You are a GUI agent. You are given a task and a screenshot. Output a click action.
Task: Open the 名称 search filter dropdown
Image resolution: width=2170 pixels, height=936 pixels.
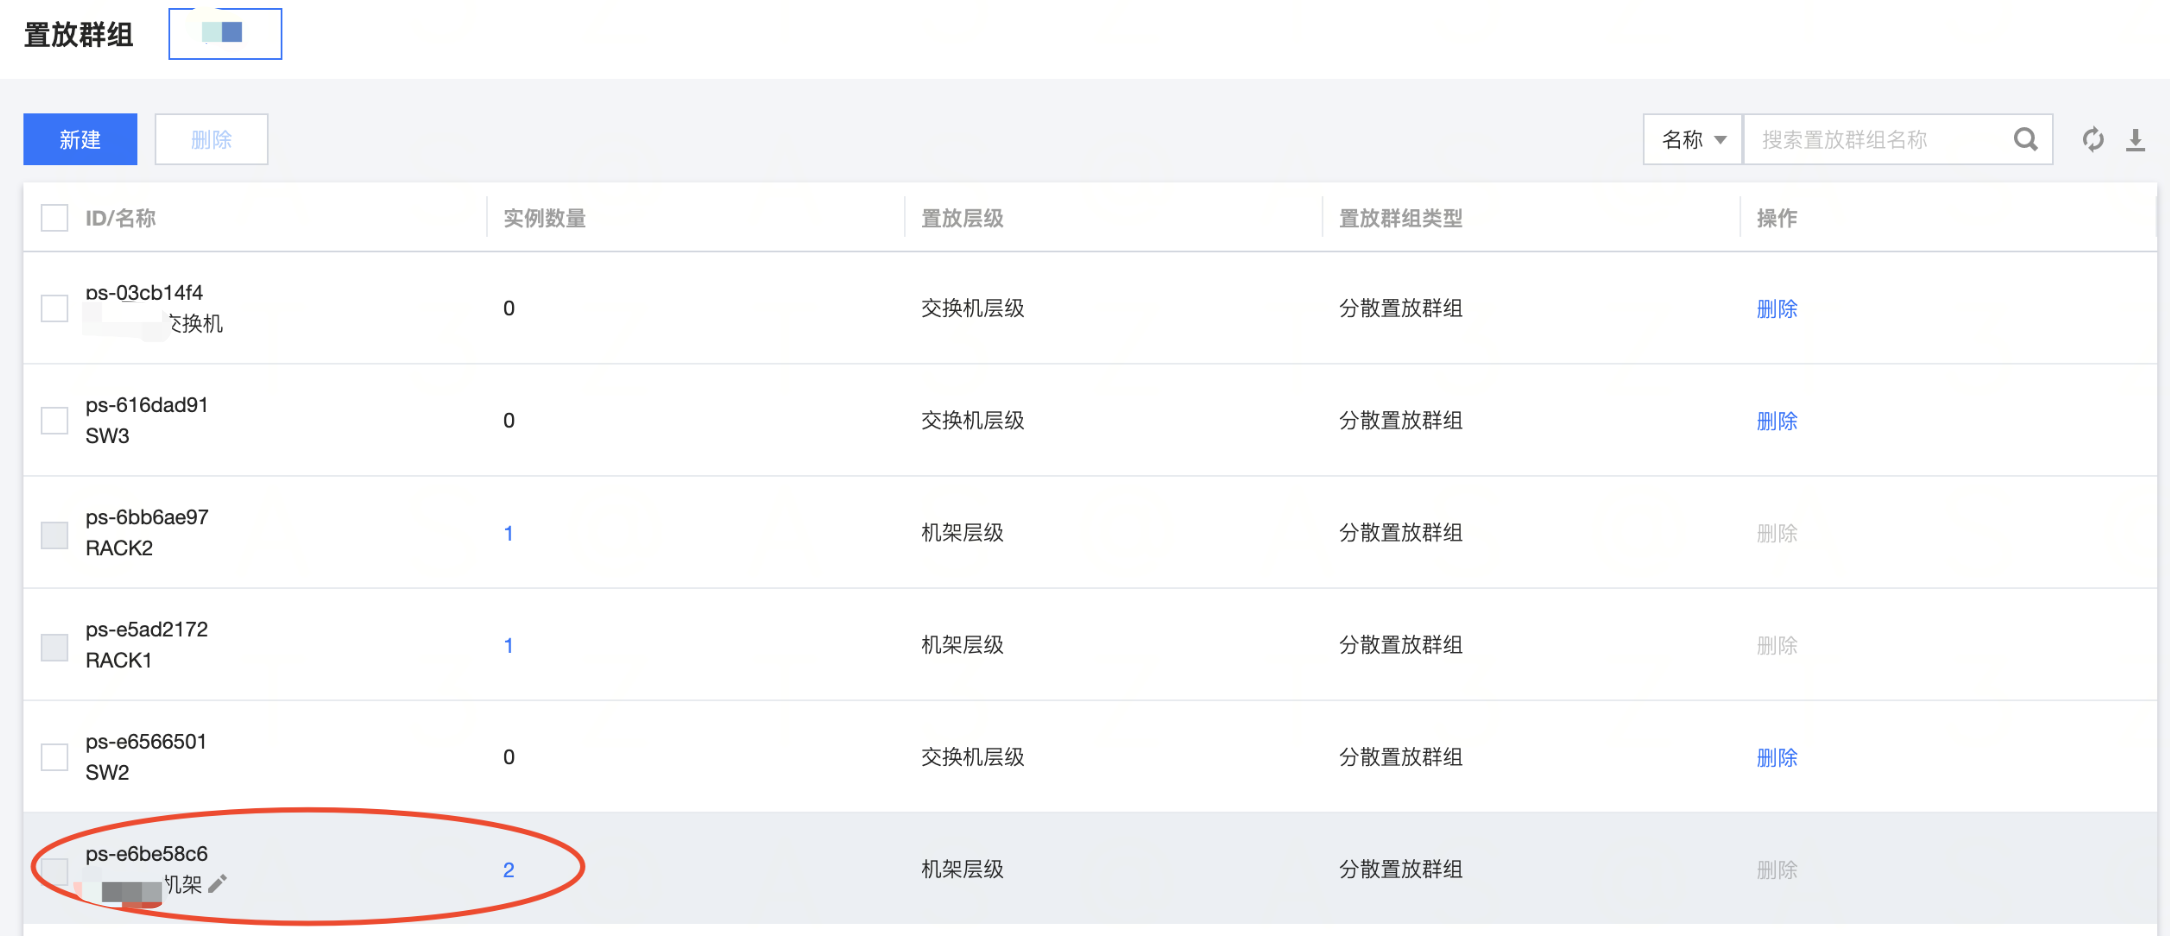tap(1693, 140)
